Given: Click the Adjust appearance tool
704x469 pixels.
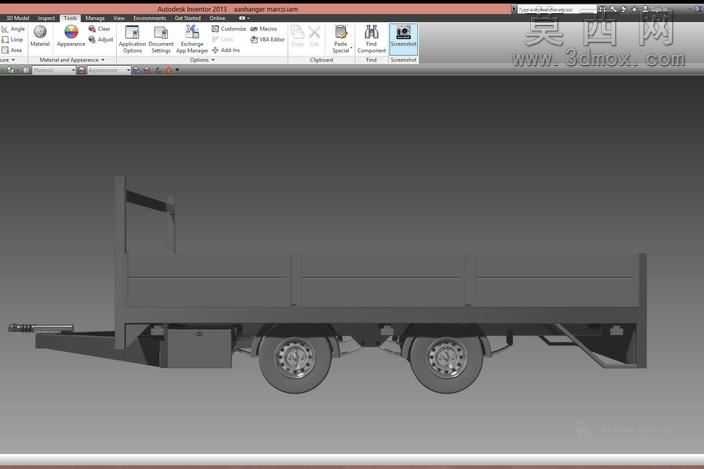Looking at the screenshot, I should [x=101, y=39].
